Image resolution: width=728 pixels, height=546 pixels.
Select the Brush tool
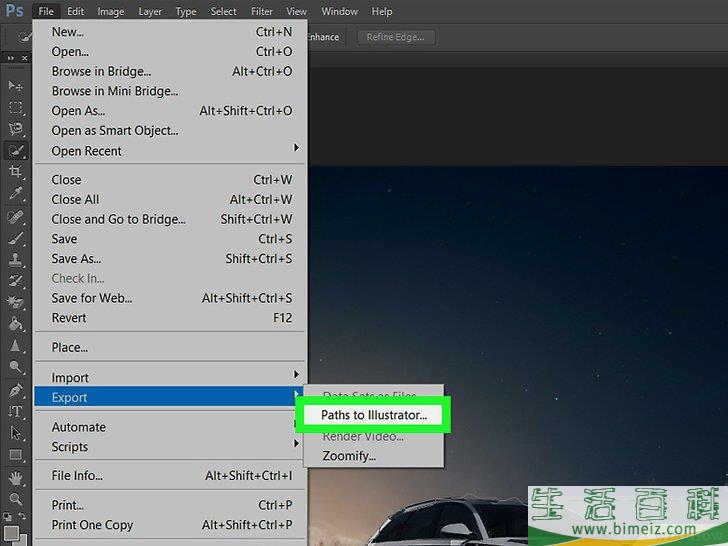tap(15, 239)
